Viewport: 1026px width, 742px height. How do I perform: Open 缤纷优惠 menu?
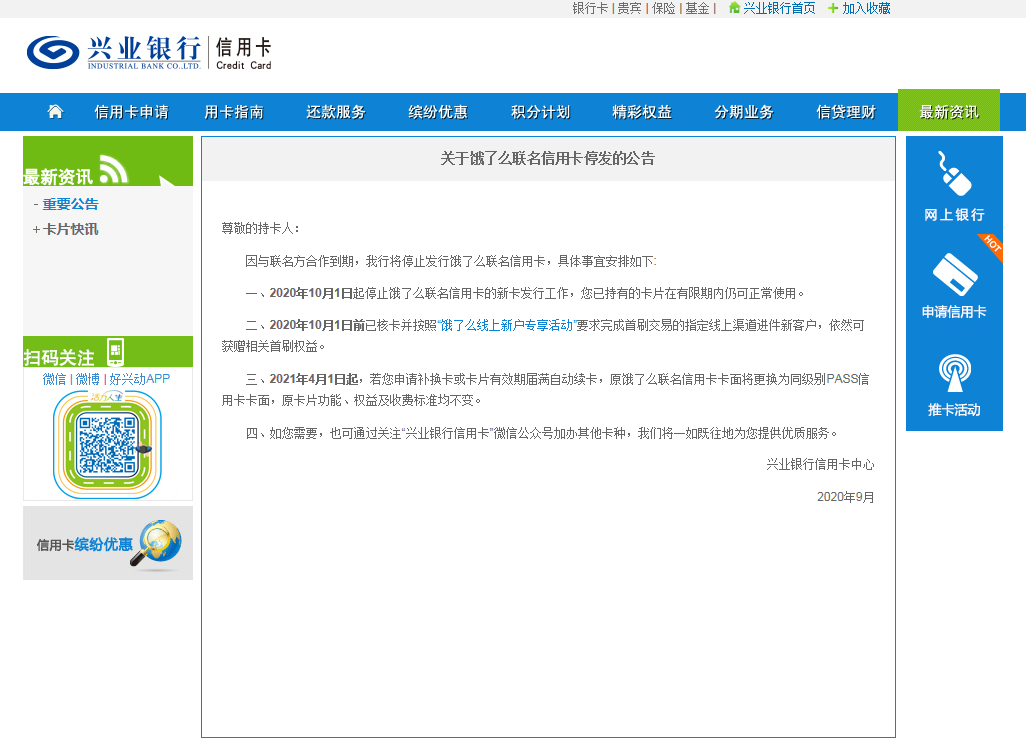[438, 112]
